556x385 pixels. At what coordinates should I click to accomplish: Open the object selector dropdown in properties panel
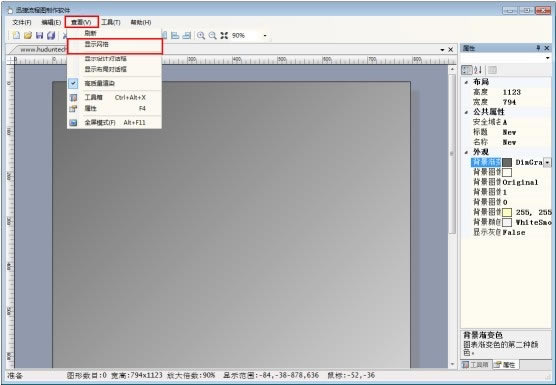click(547, 58)
